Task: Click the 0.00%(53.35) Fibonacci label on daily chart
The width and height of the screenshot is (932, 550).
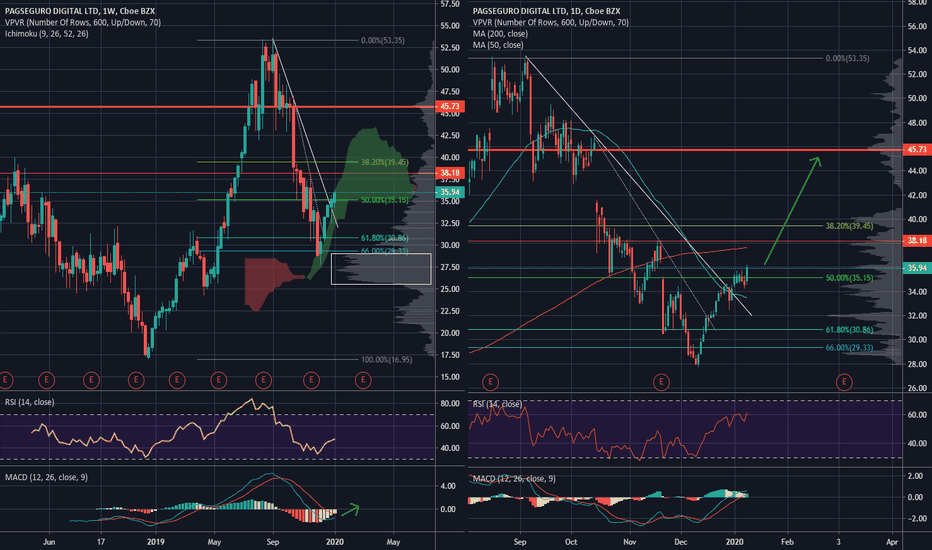Action: 847,58
